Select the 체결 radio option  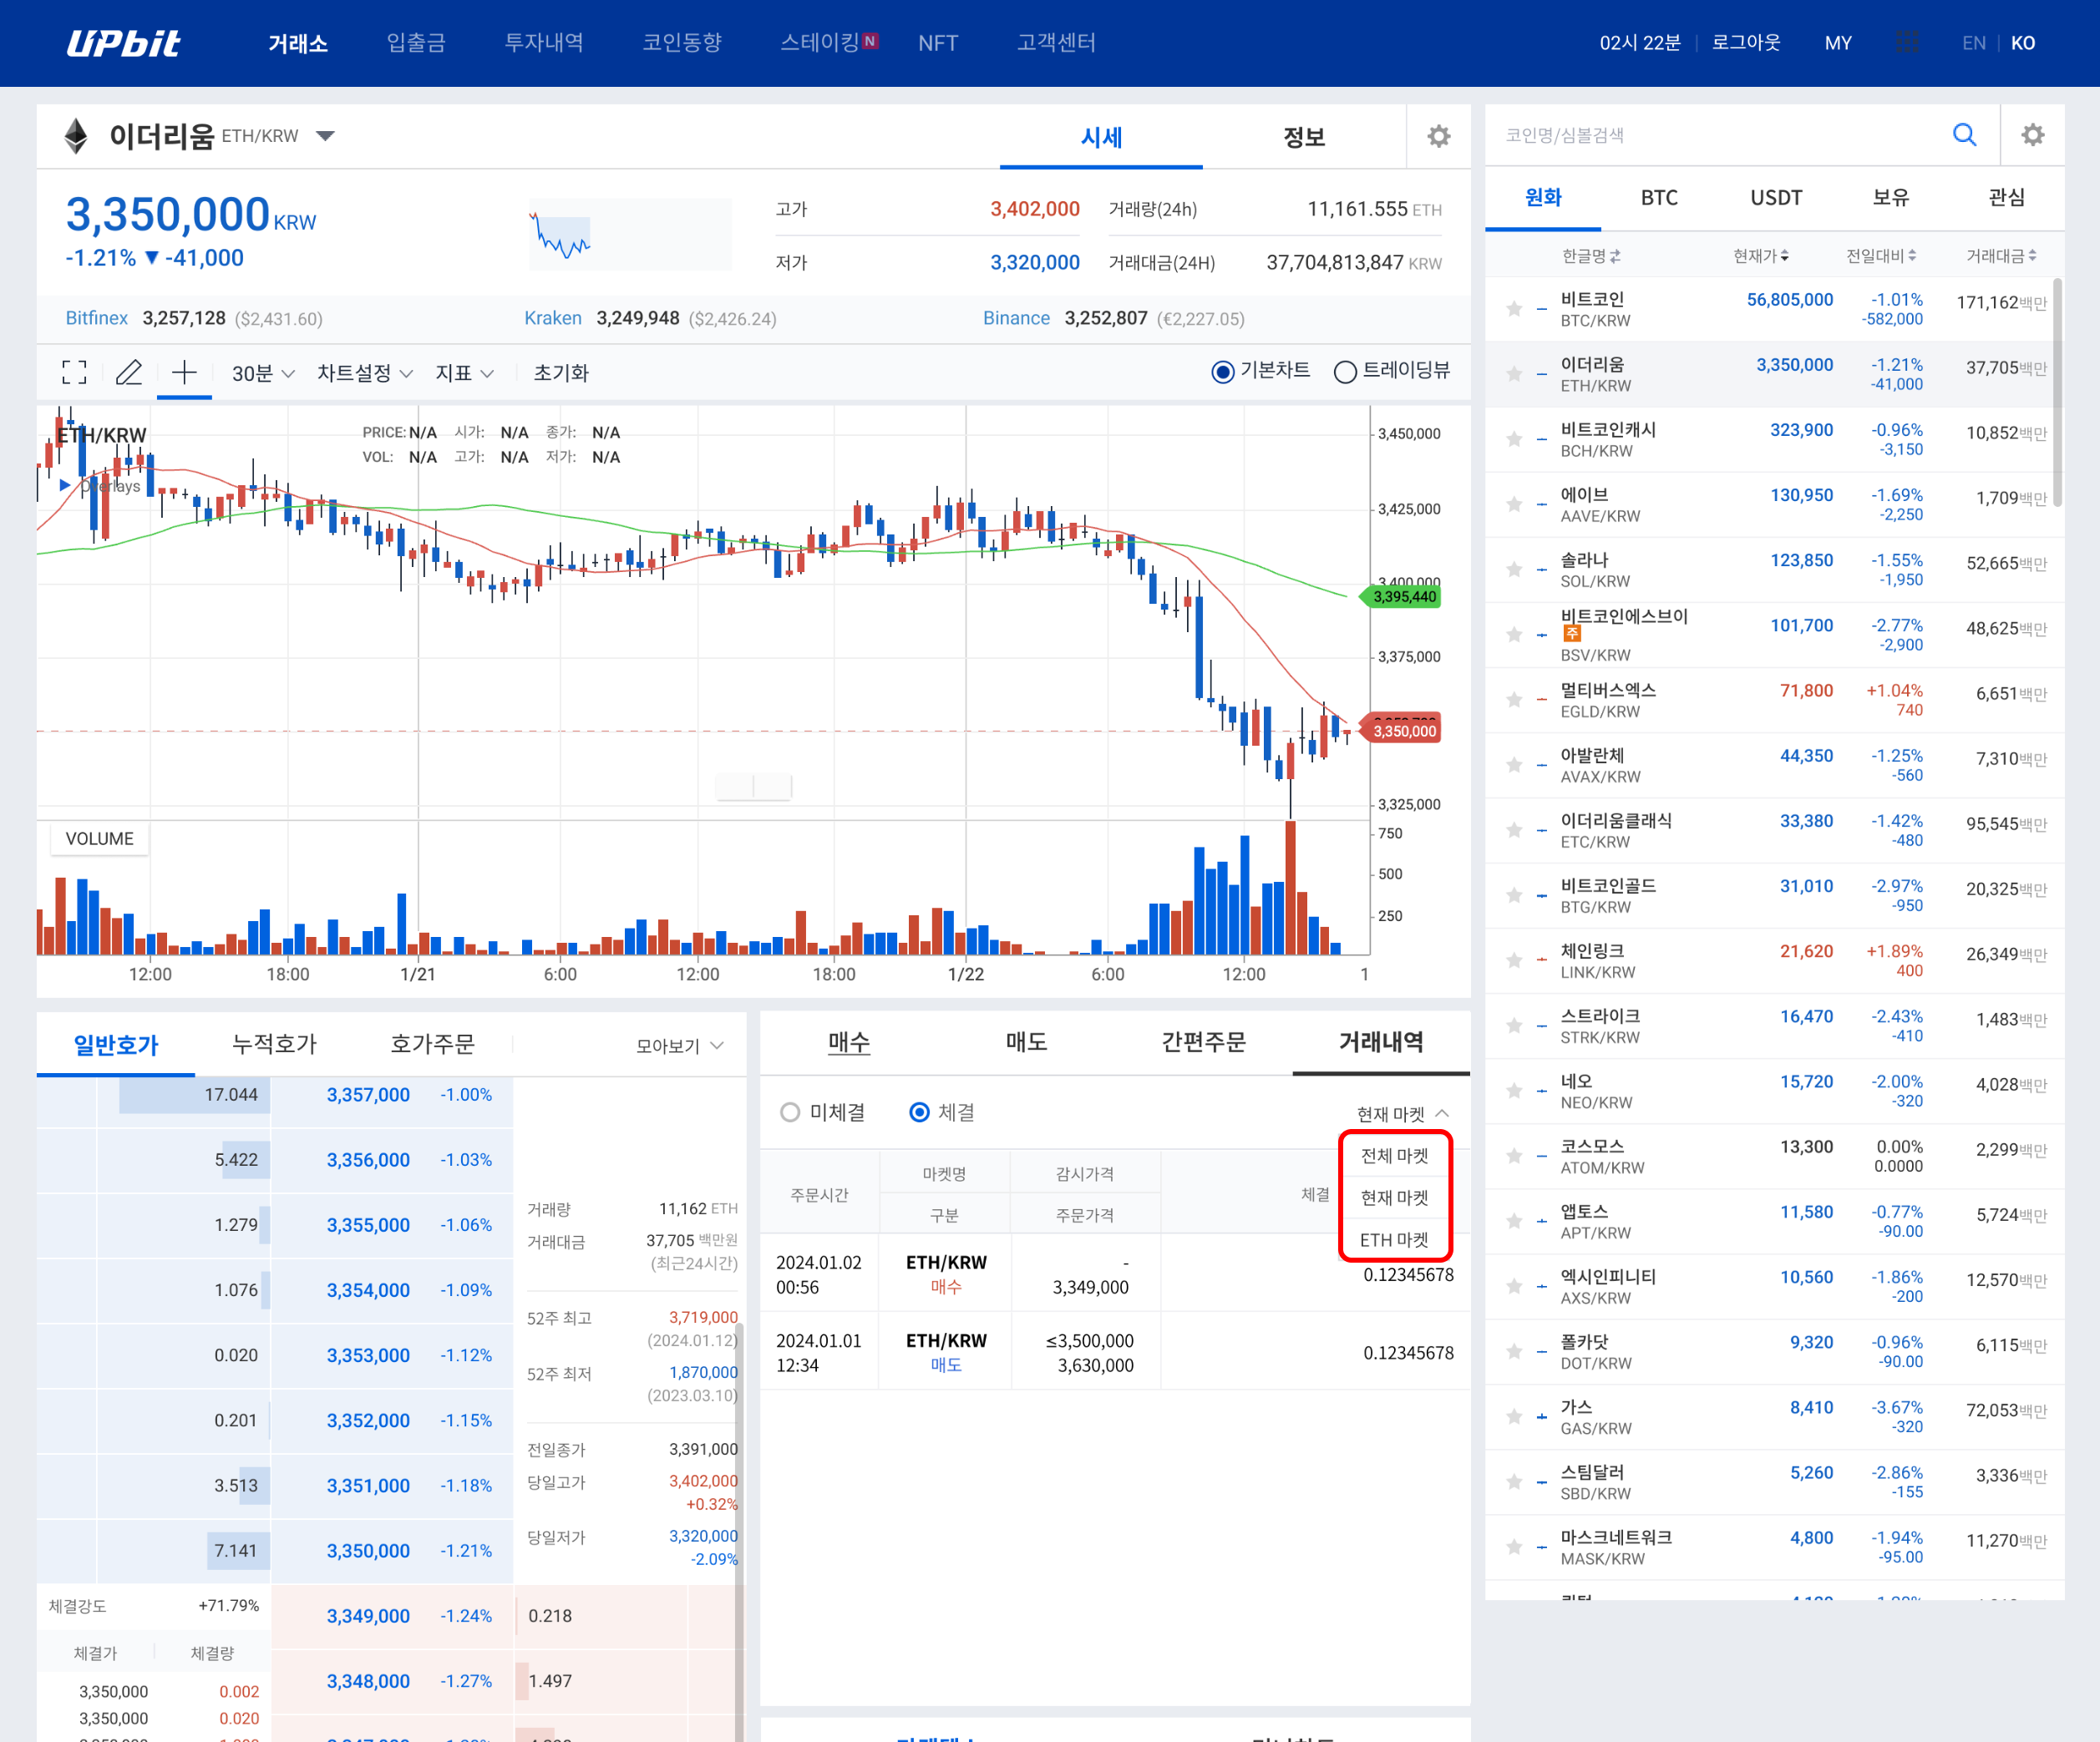click(x=919, y=1113)
